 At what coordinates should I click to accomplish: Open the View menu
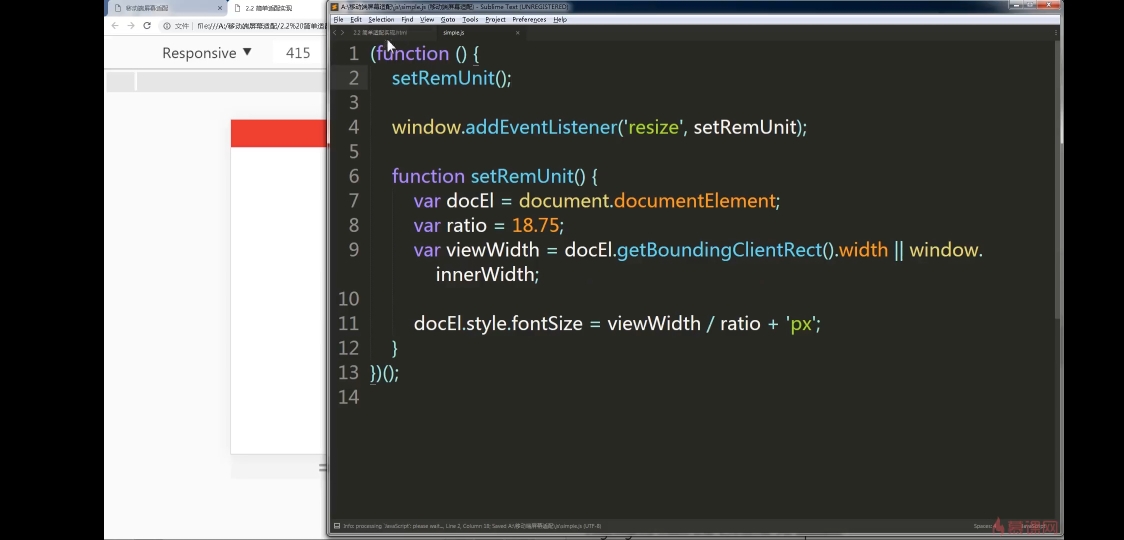(427, 19)
